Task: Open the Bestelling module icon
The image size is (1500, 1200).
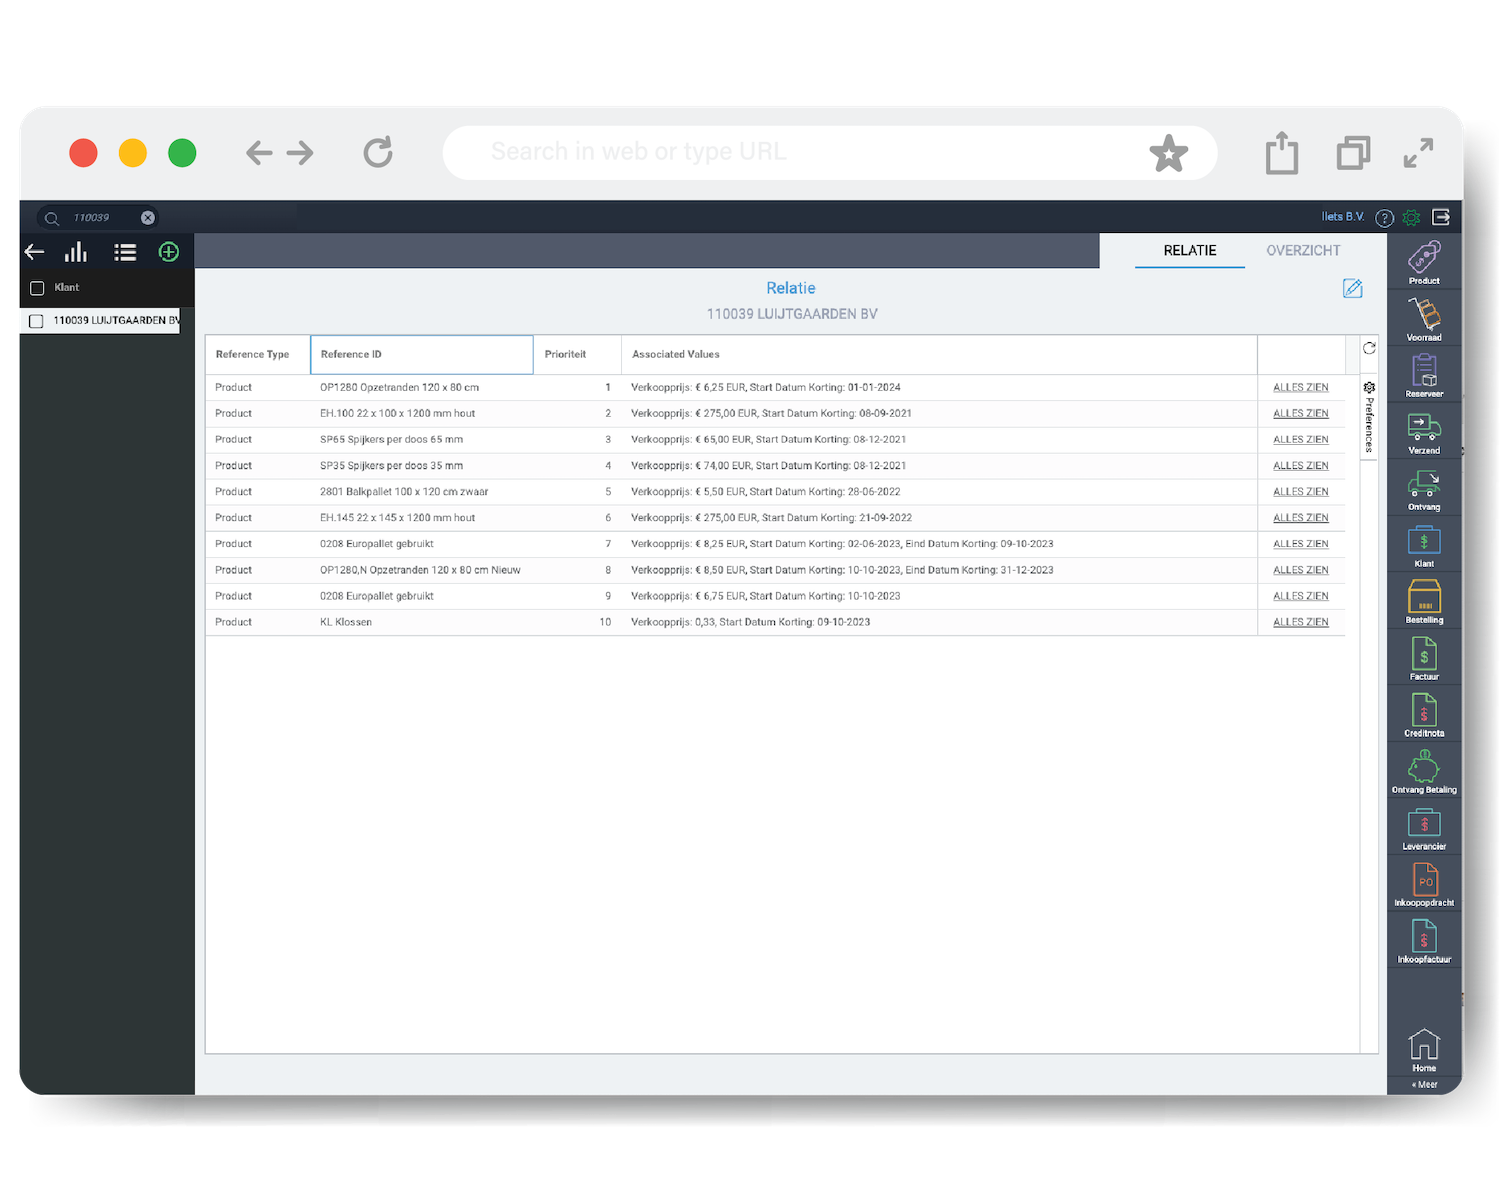Action: (1424, 602)
